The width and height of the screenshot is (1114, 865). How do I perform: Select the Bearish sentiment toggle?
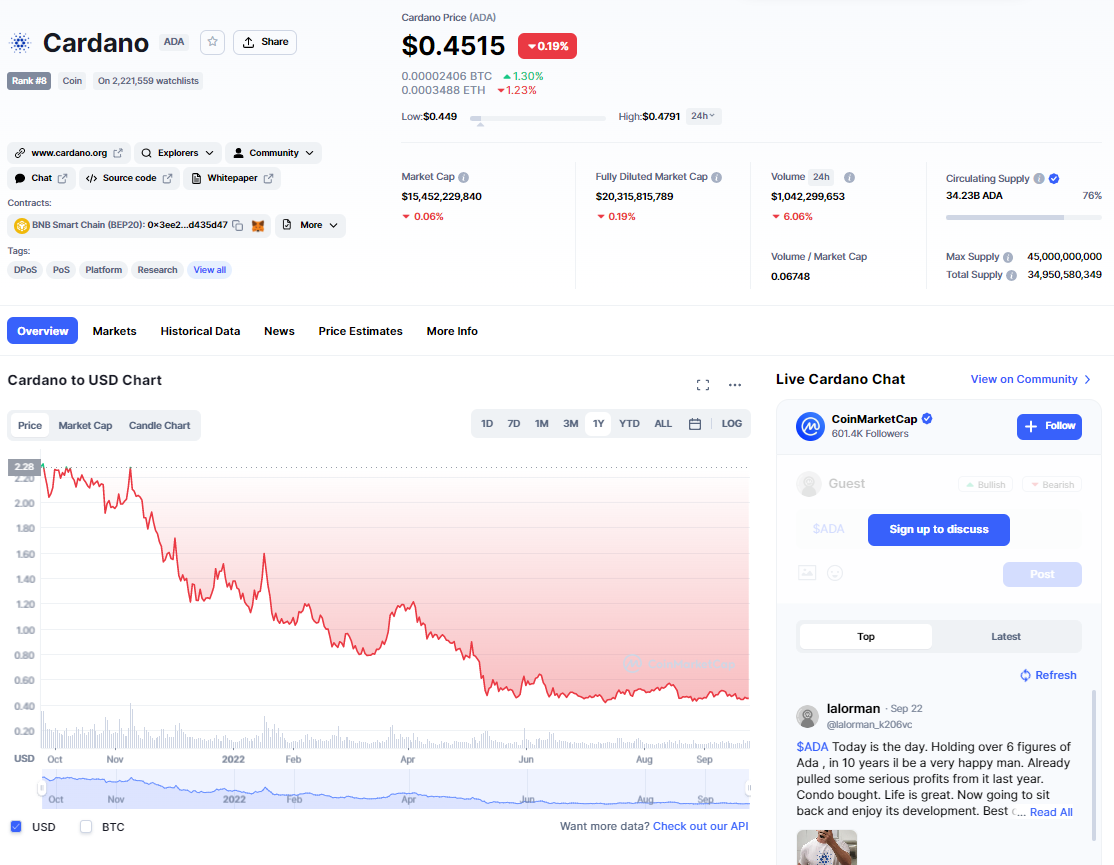[x=1052, y=485]
